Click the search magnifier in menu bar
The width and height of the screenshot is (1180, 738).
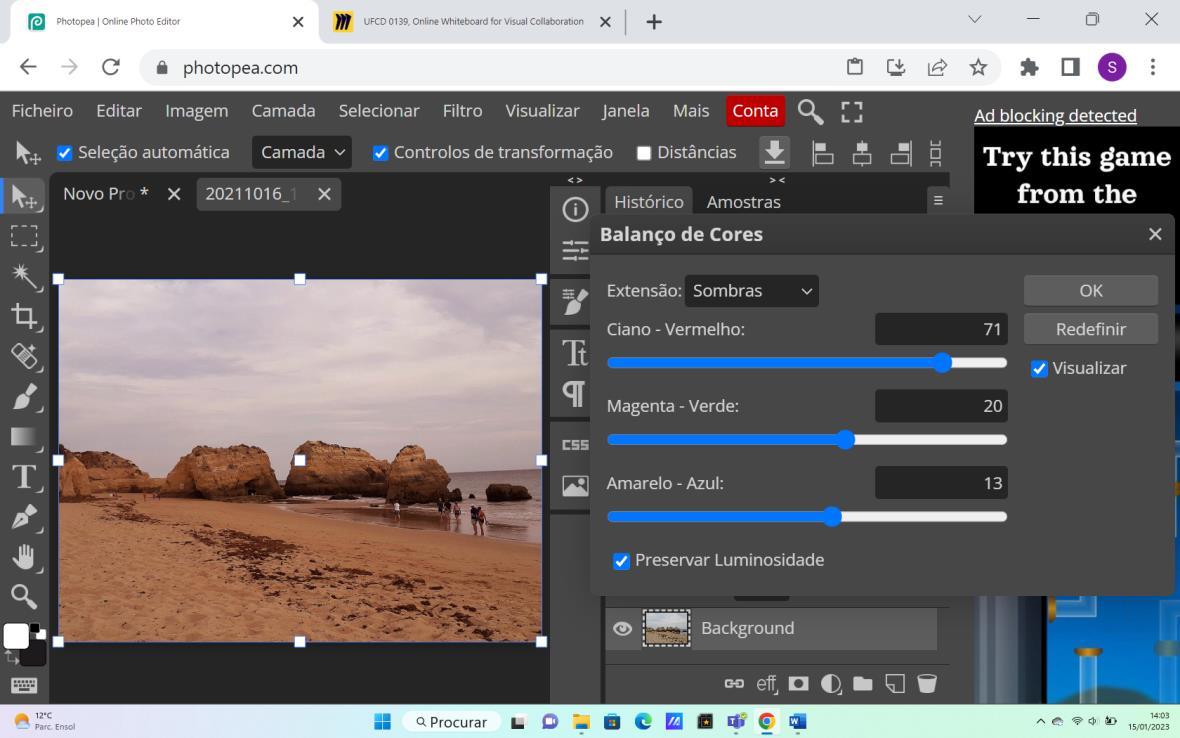pyautogui.click(x=810, y=112)
